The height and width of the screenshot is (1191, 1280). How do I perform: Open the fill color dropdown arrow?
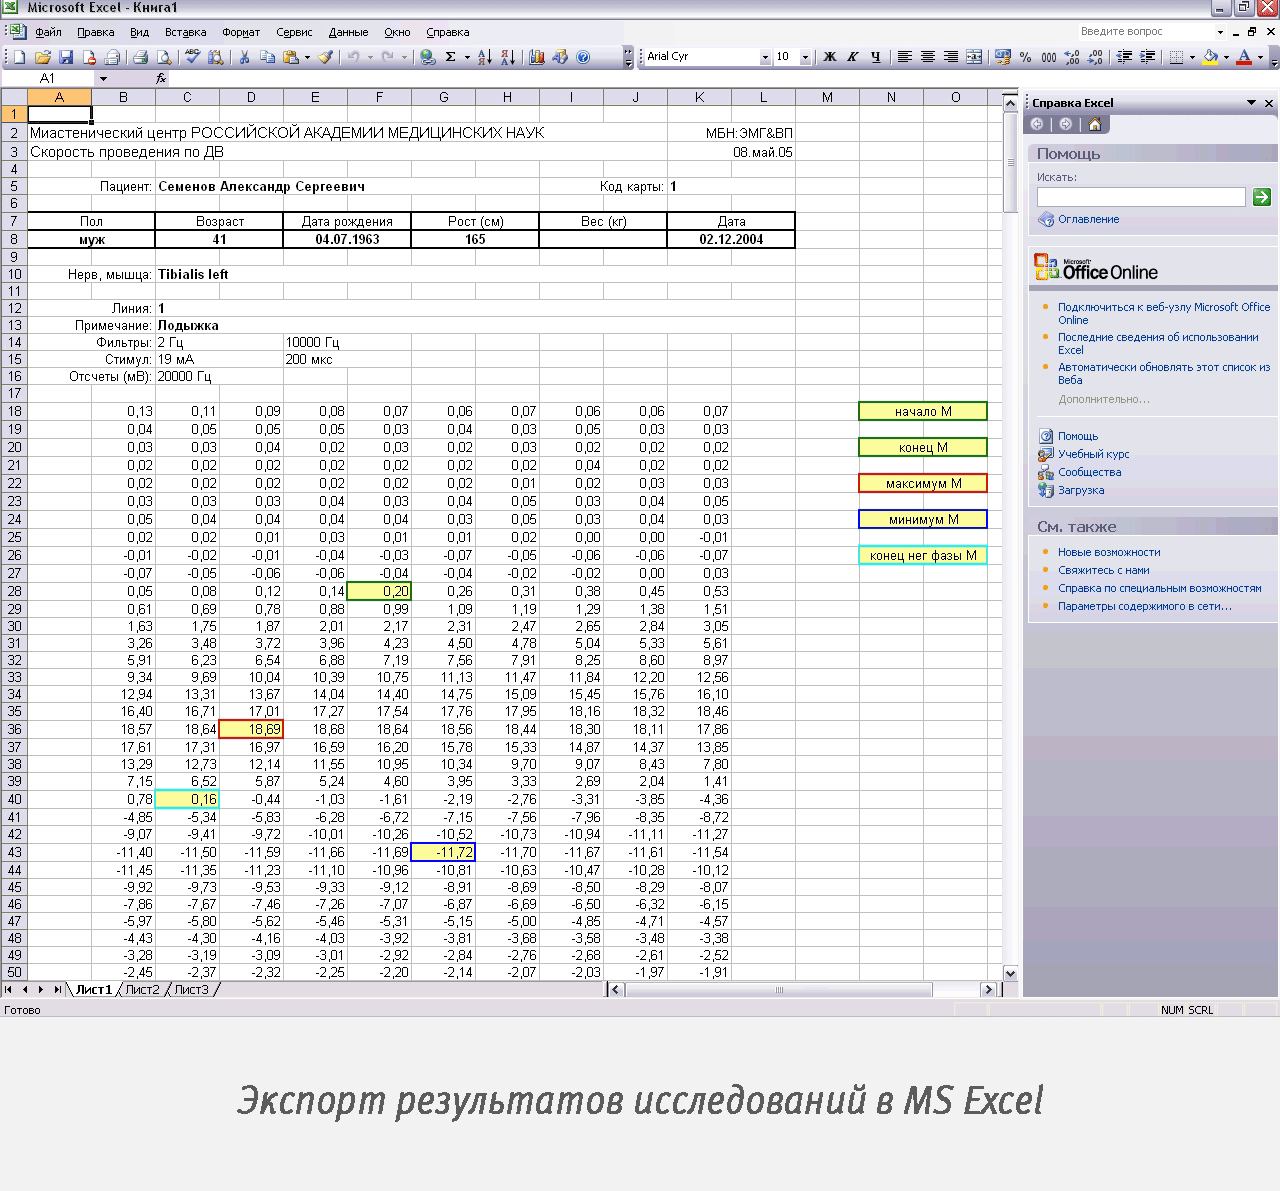point(1226,57)
